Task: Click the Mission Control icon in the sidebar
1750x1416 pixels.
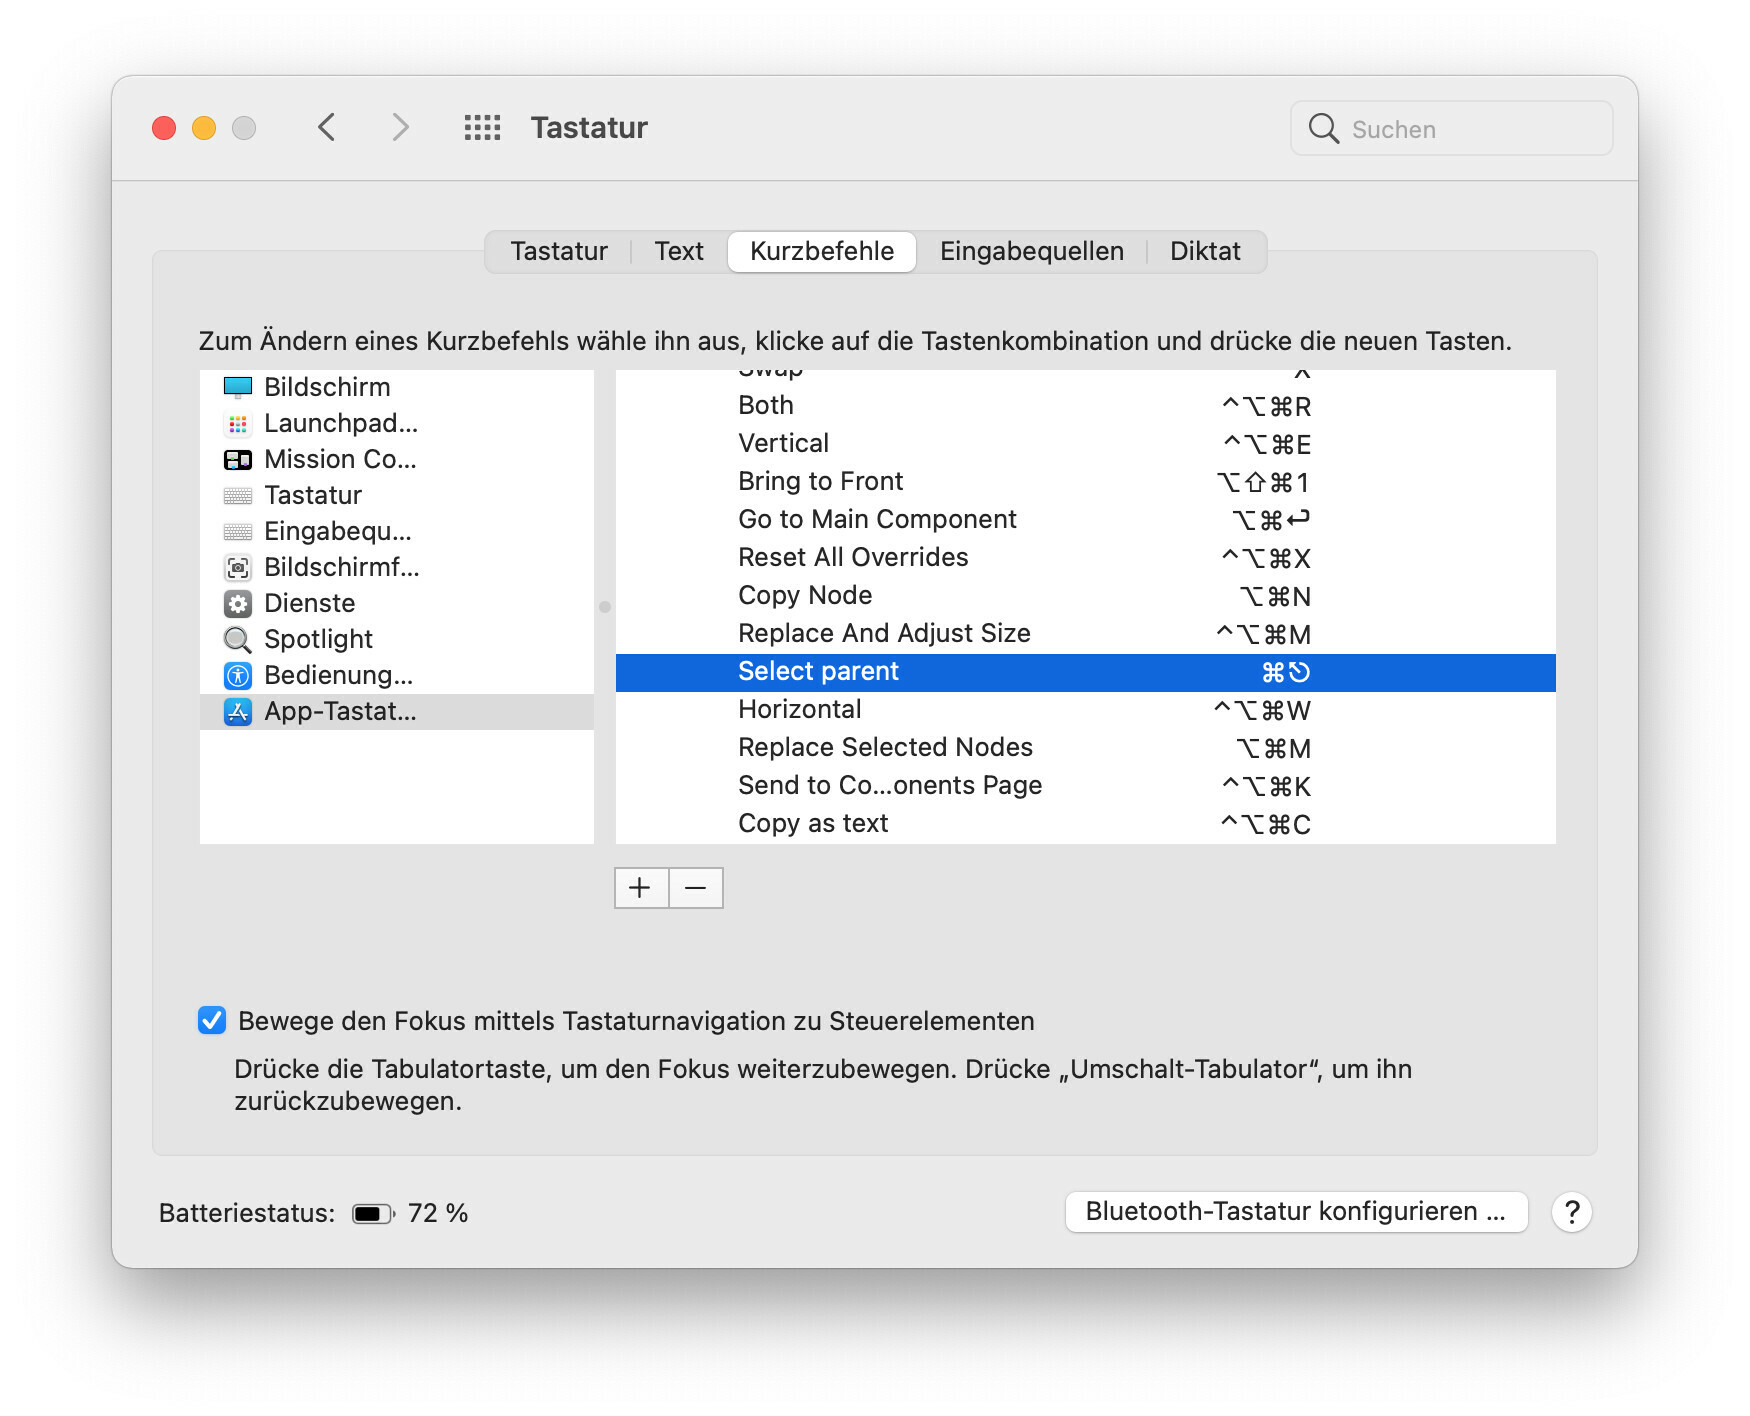Action: (238, 460)
